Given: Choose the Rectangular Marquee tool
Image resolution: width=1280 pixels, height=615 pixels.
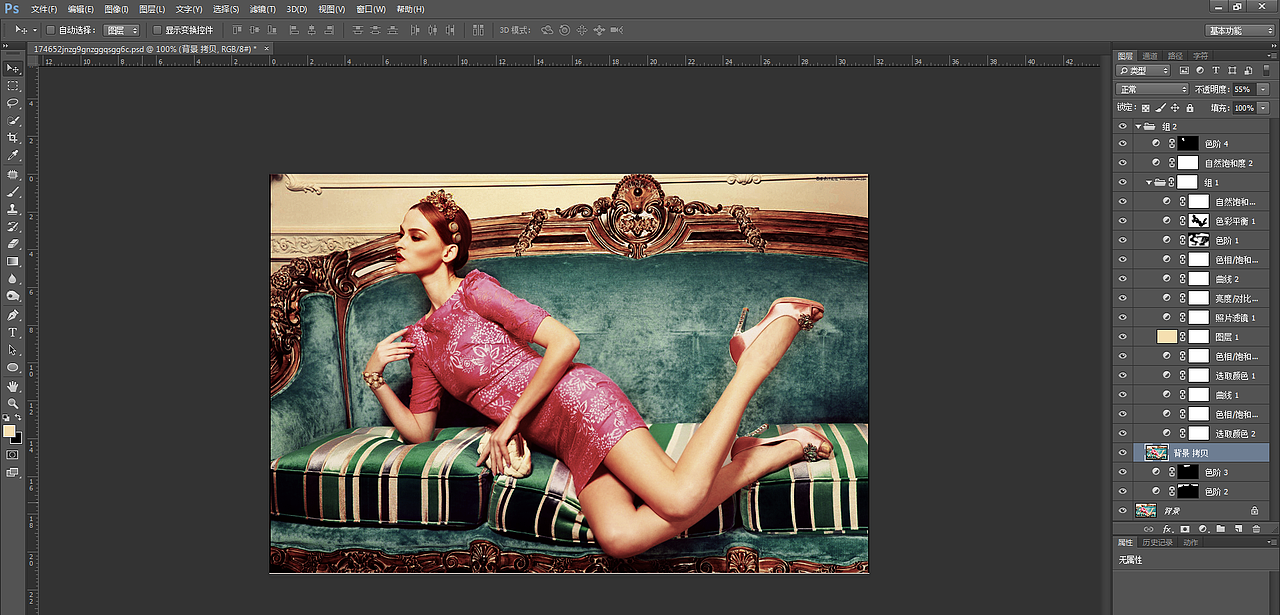Looking at the screenshot, I should pos(13,86).
